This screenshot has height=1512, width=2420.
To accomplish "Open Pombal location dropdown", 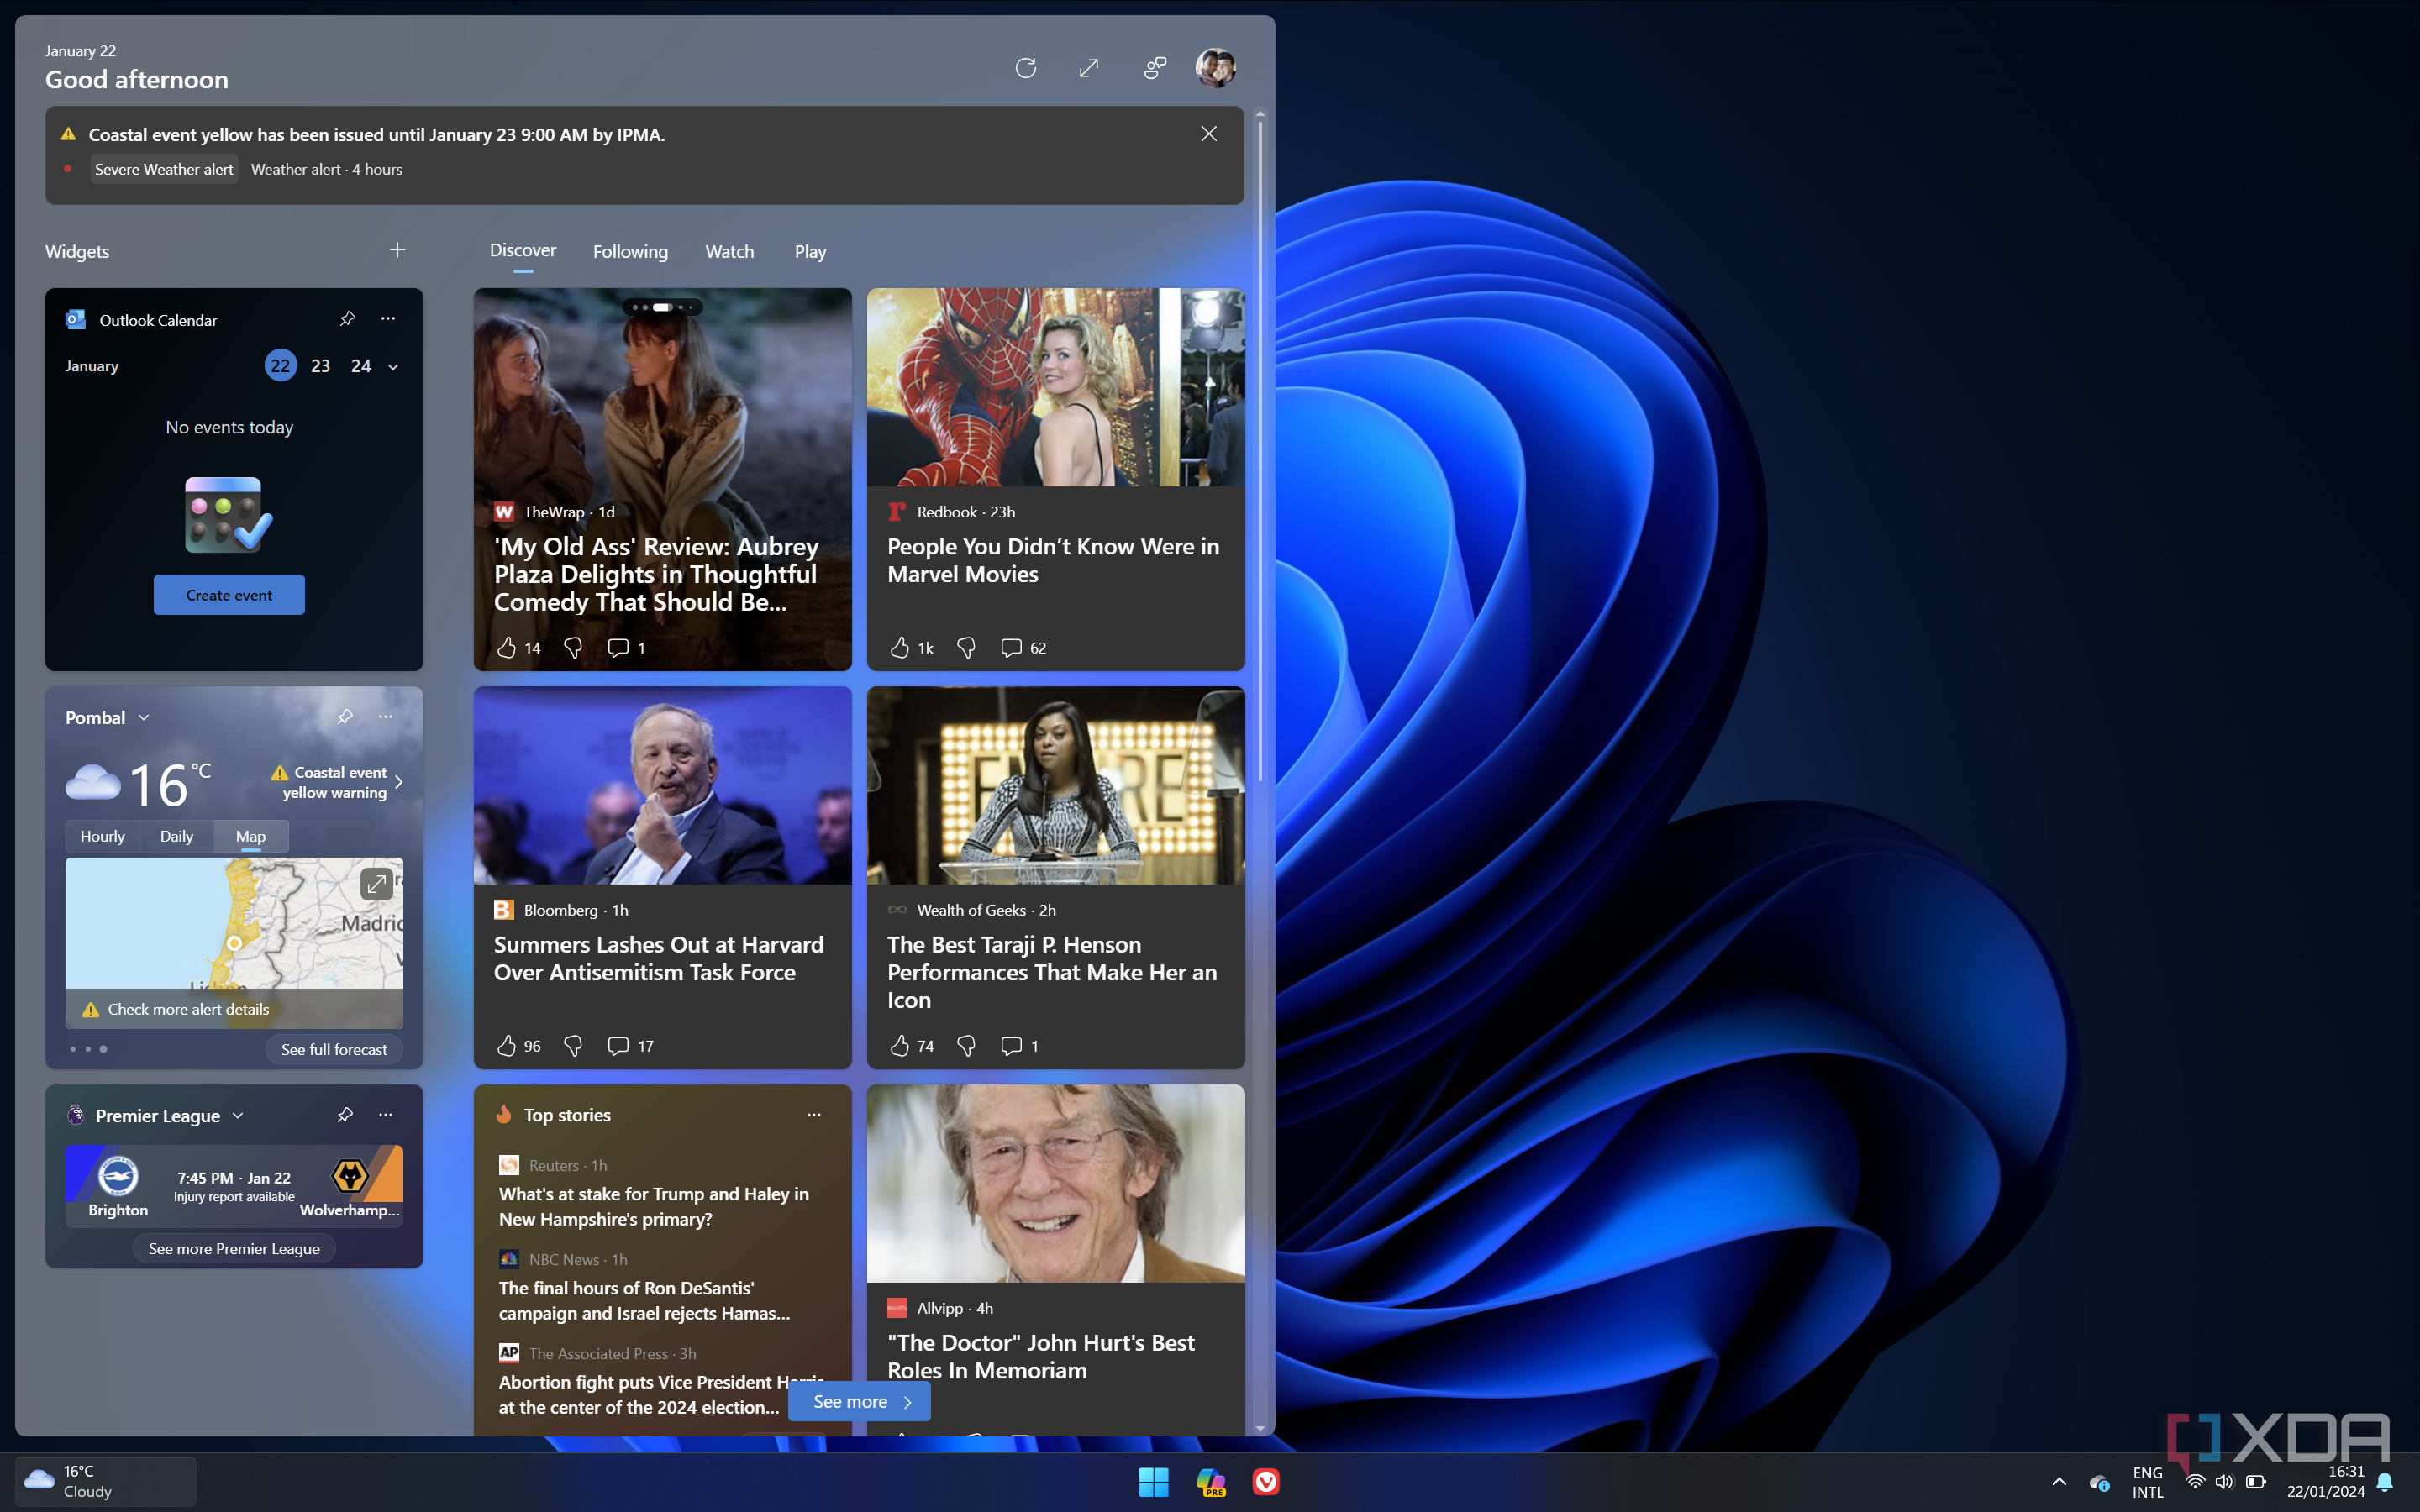I will coord(144,717).
